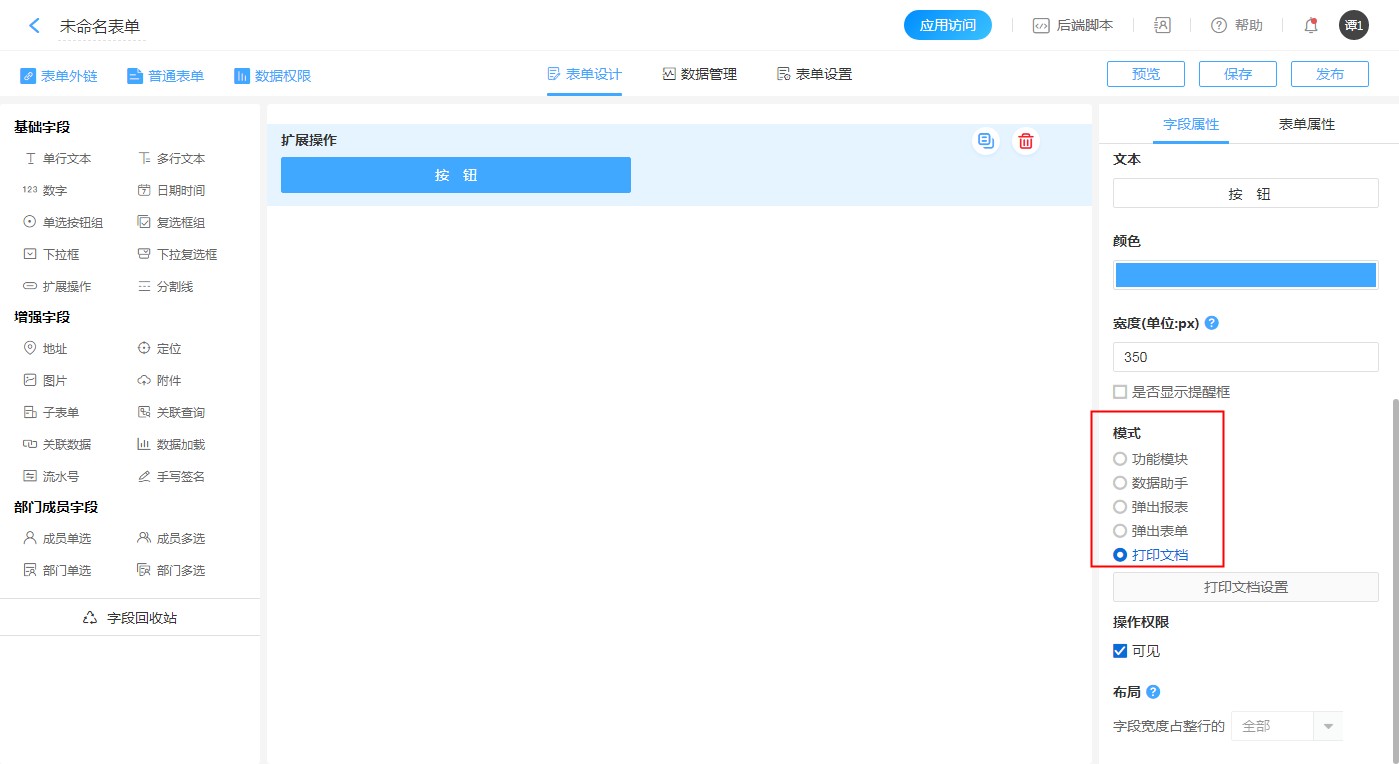
Task: Click the blue button color swatch
Action: coord(1245,274)
